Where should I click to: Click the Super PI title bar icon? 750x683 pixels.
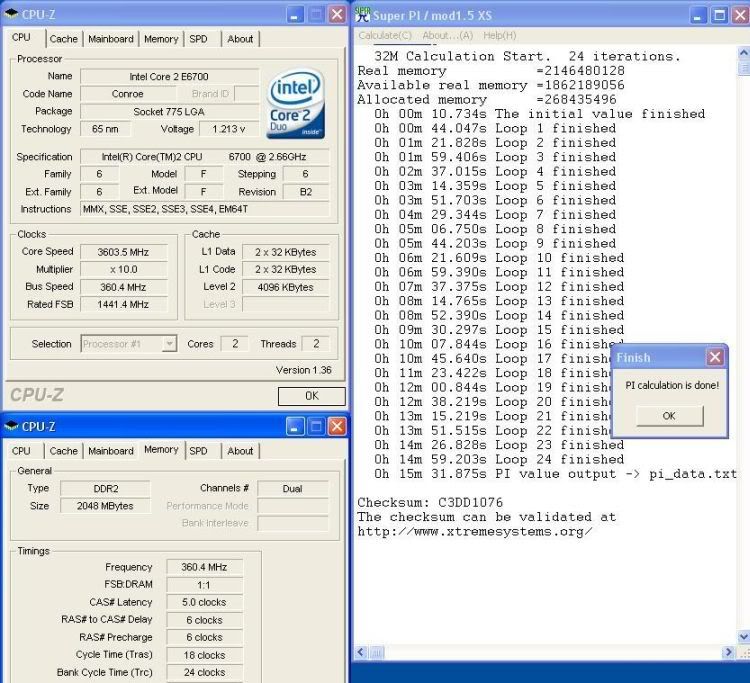pyautogui.click(x=362, y=15)
